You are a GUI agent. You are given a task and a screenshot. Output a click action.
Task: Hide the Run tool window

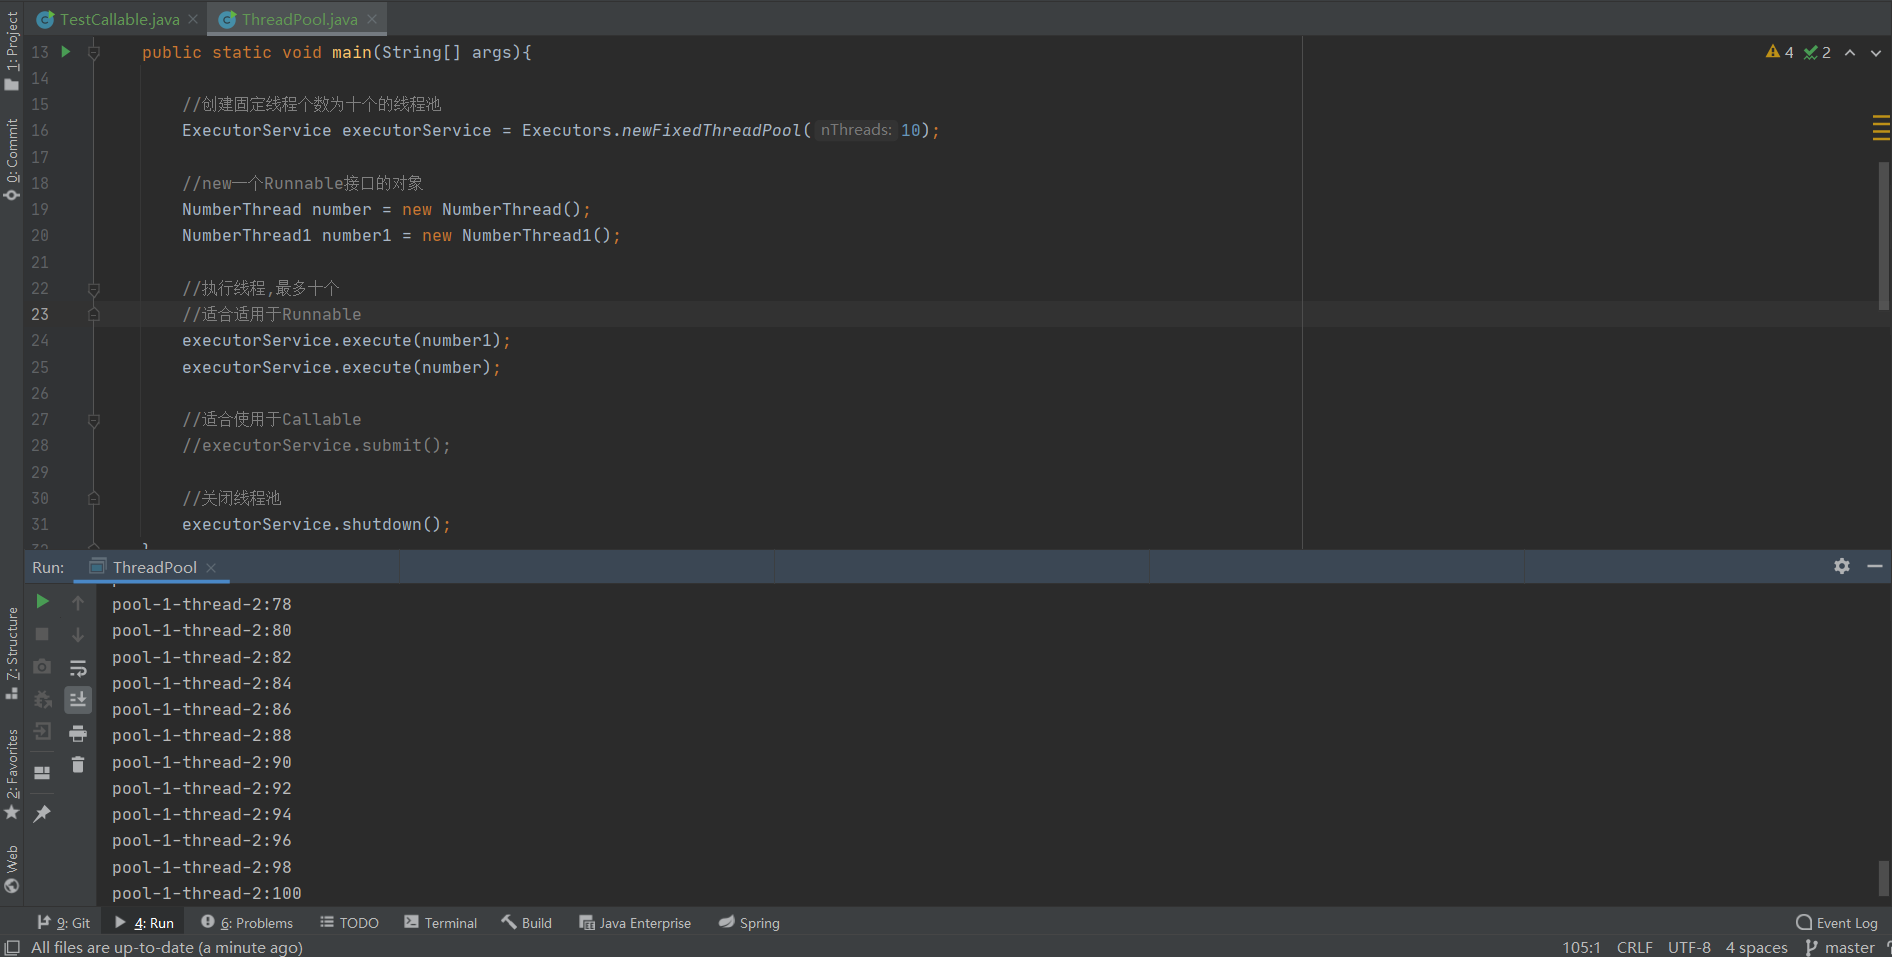pyautogui.click(x=1875, y=566)
